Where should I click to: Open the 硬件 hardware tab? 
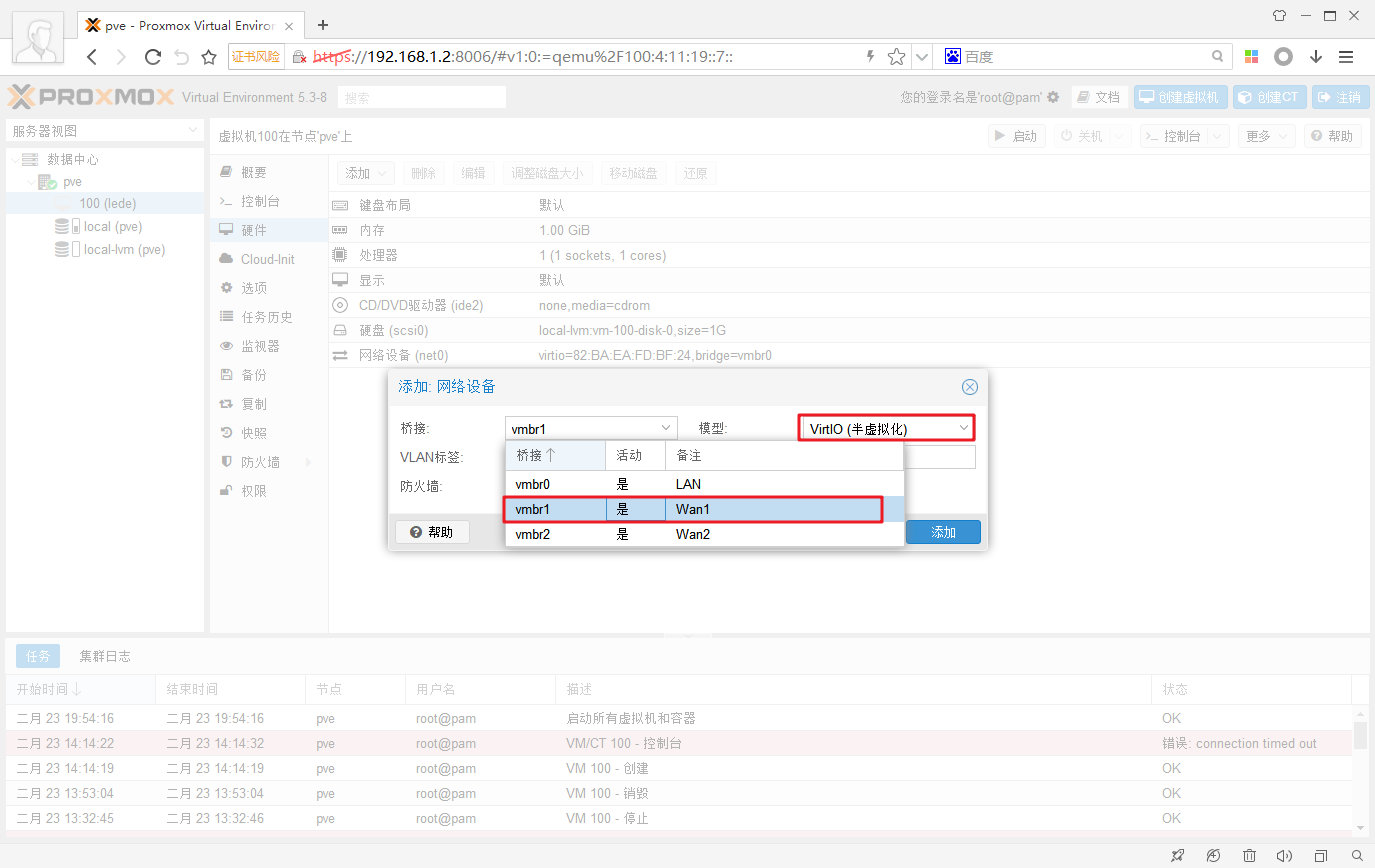coord(270,230)
